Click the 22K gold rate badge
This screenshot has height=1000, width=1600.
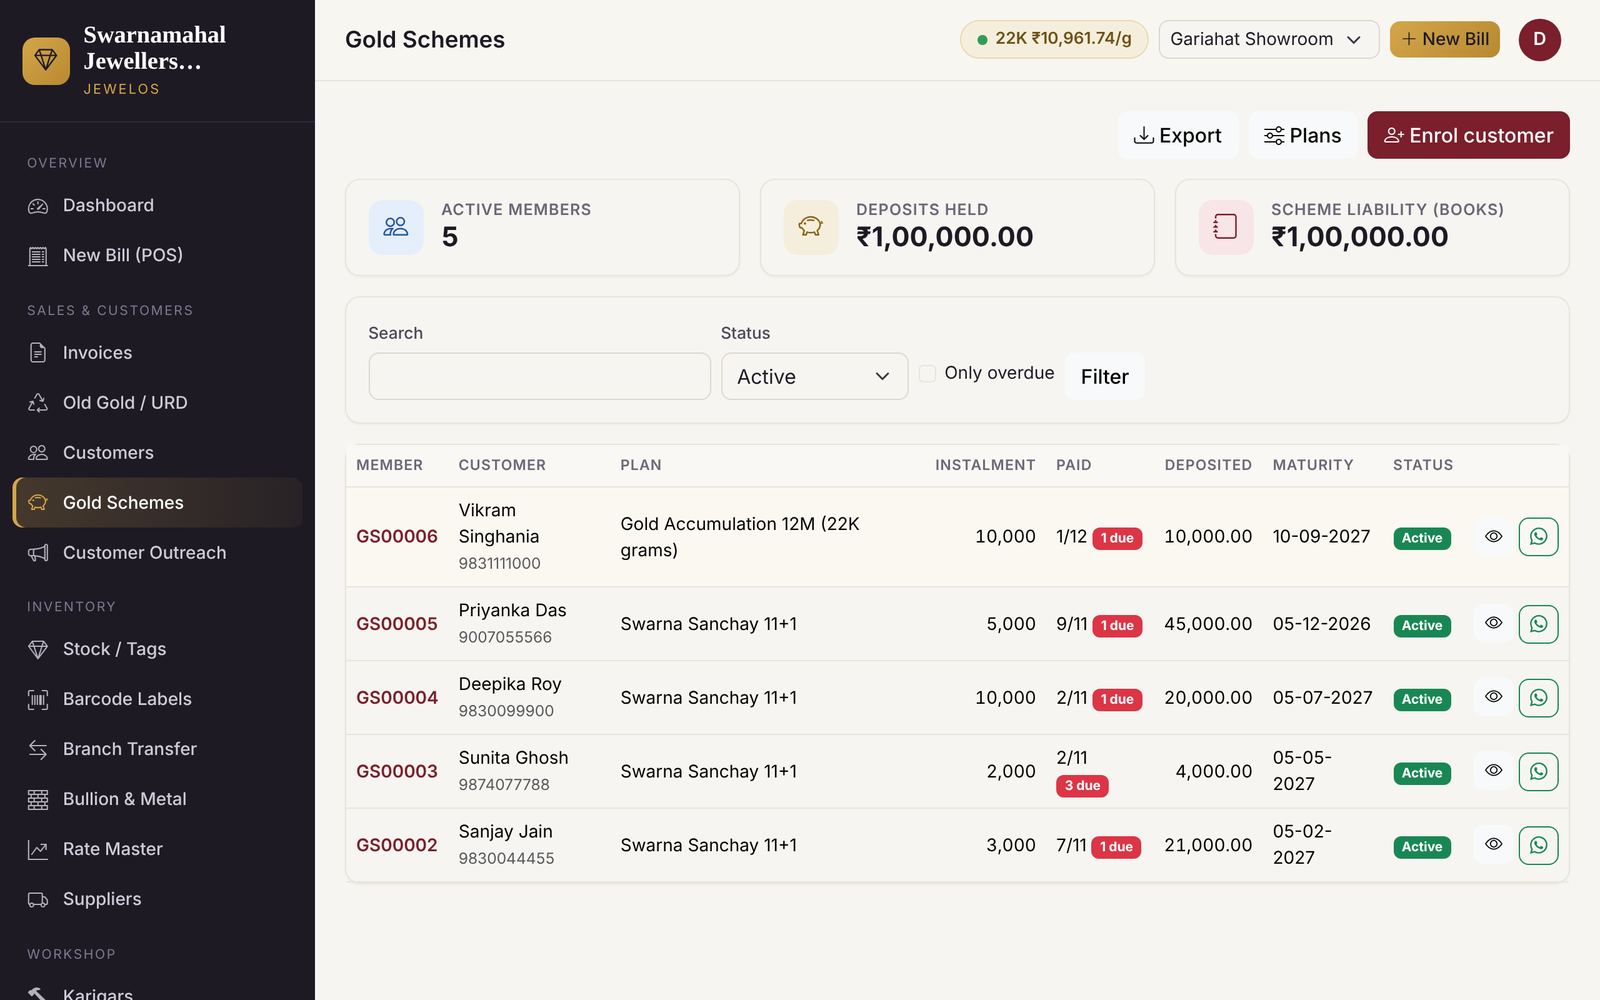pos(1053,39)
